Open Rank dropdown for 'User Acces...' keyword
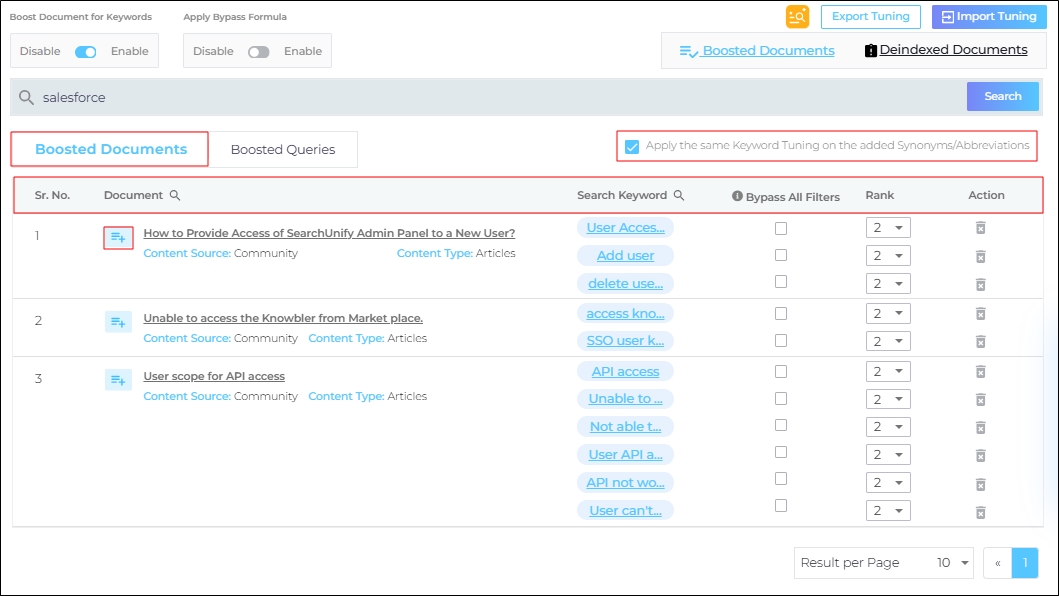Image resolution: width=1059 pixels, height=596 pixels. (887, 228)
